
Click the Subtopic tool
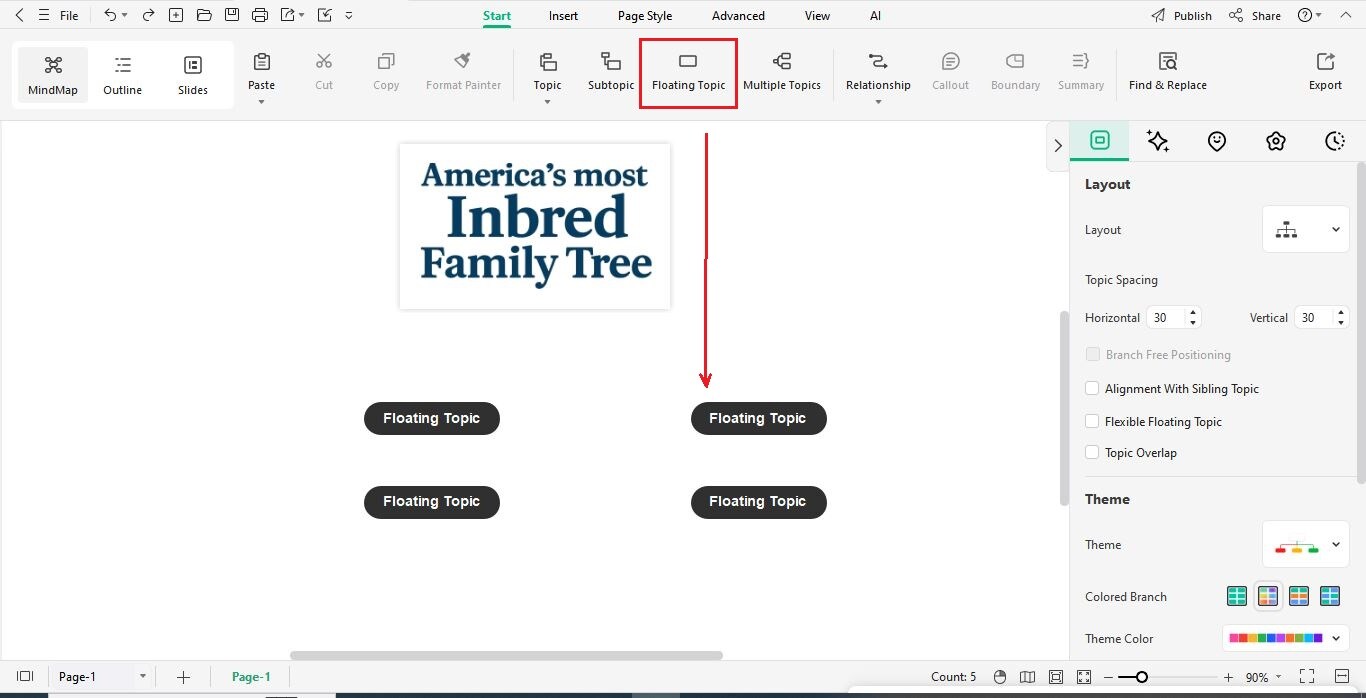tap(611, 72)
